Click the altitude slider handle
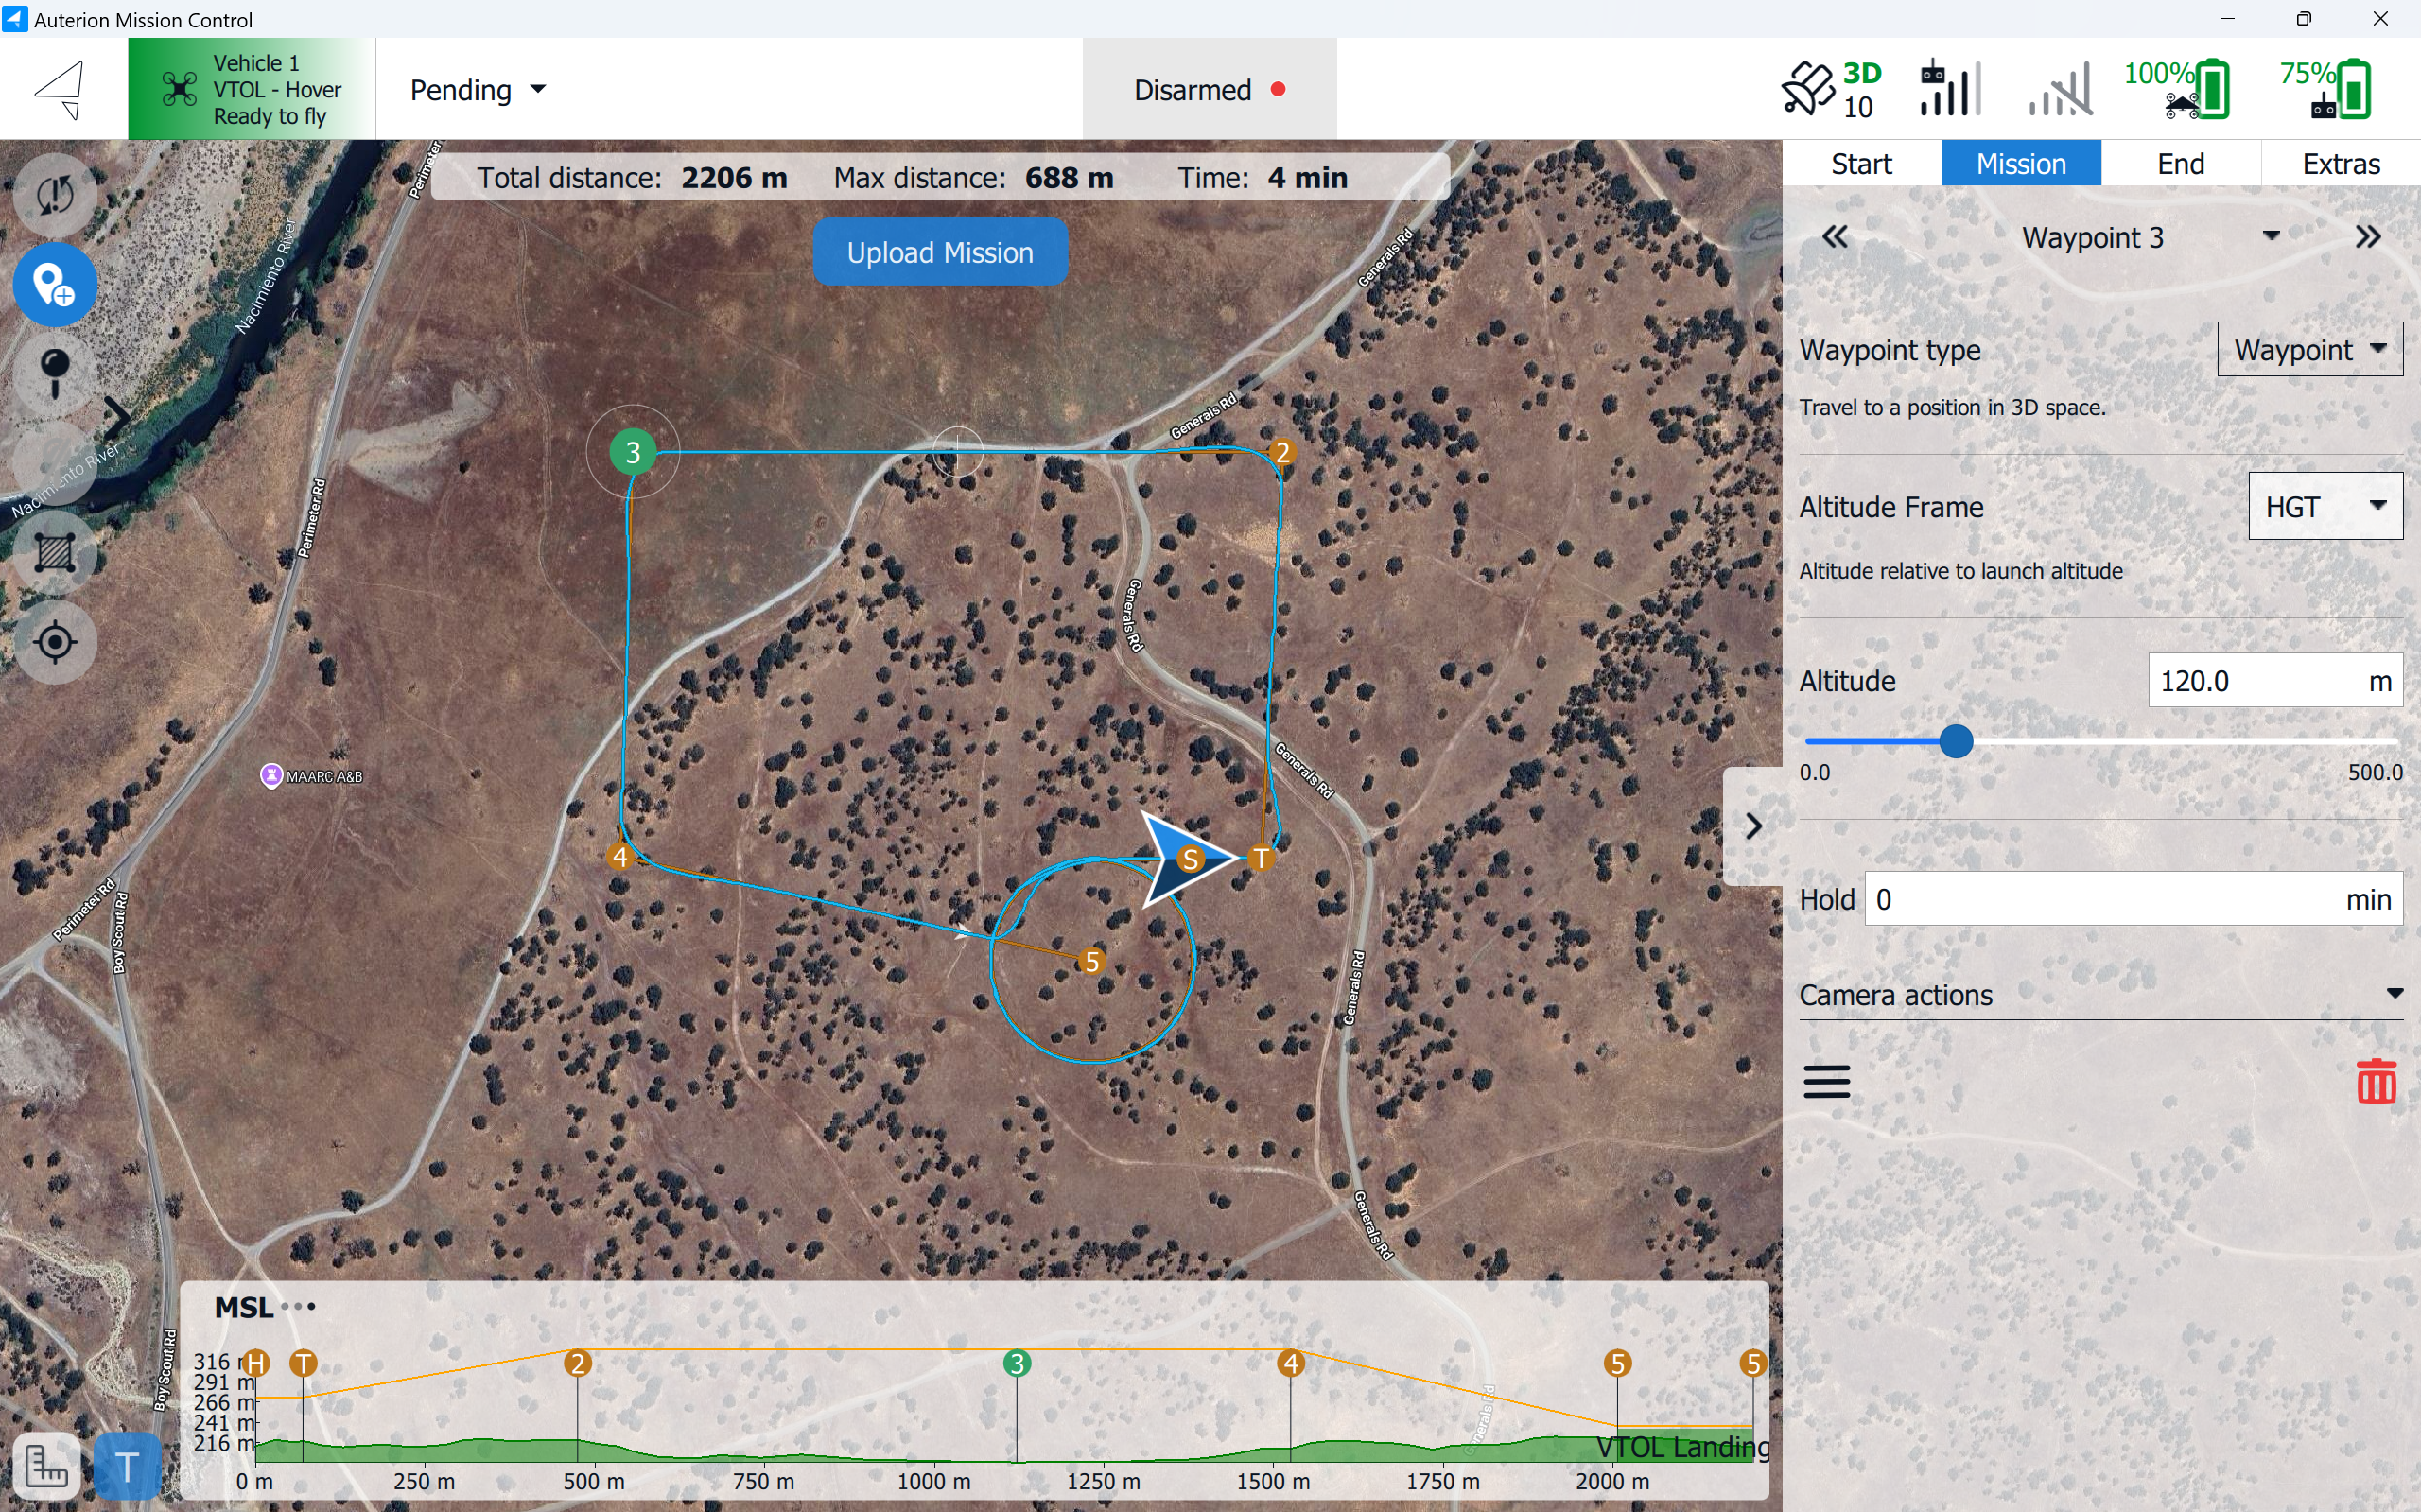This screenshot has height=1512, width=2421. (x=1956, y=741)
